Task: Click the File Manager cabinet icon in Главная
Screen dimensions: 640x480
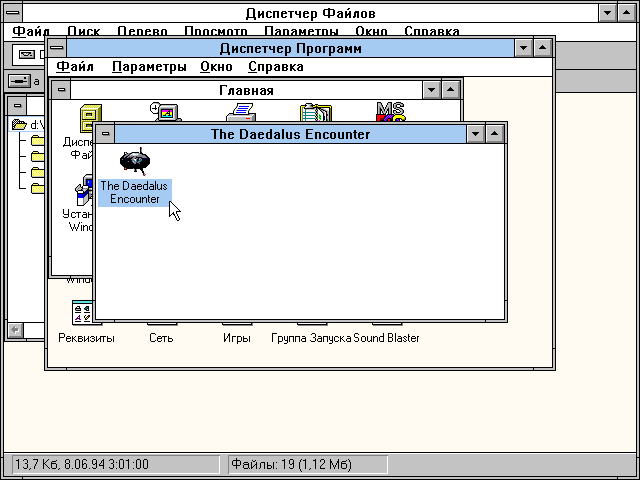Action: coord(90,117)
